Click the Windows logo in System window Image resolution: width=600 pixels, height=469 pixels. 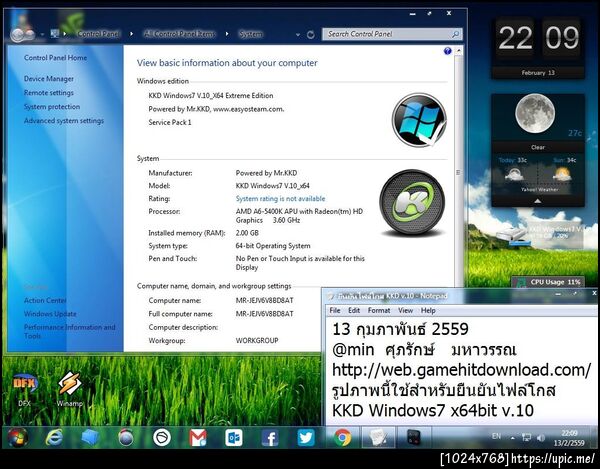click(x=419, y=120)
